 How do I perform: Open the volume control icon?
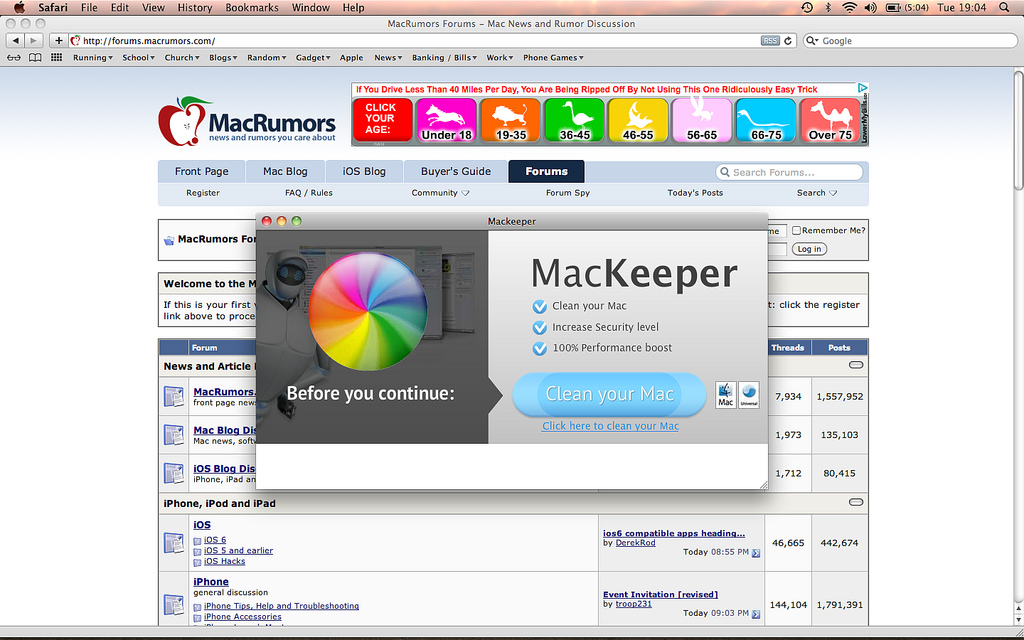click(x=871, y=7)
